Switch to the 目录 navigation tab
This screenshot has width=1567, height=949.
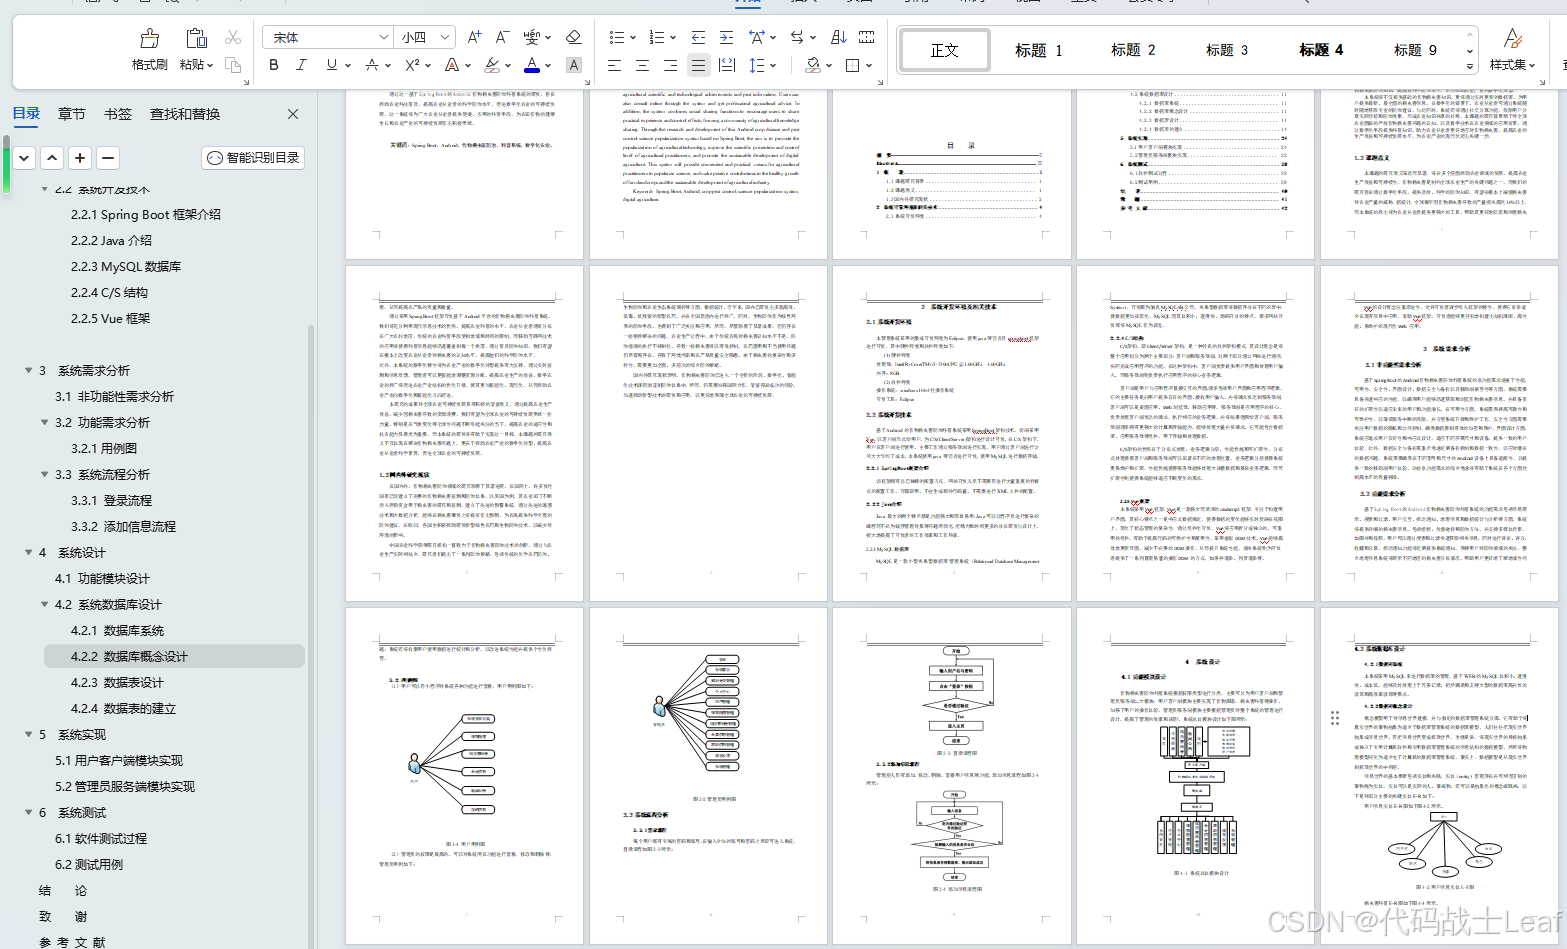click(27, 113)
